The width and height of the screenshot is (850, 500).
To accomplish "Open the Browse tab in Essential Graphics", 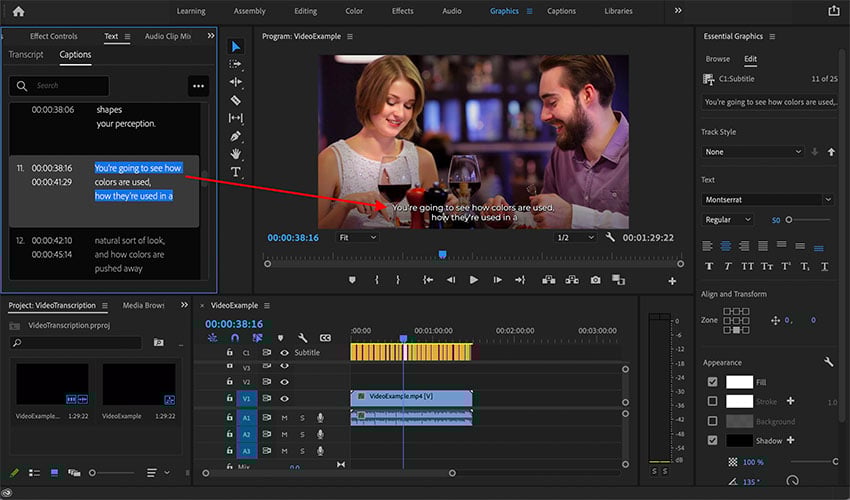I will 717,59.
